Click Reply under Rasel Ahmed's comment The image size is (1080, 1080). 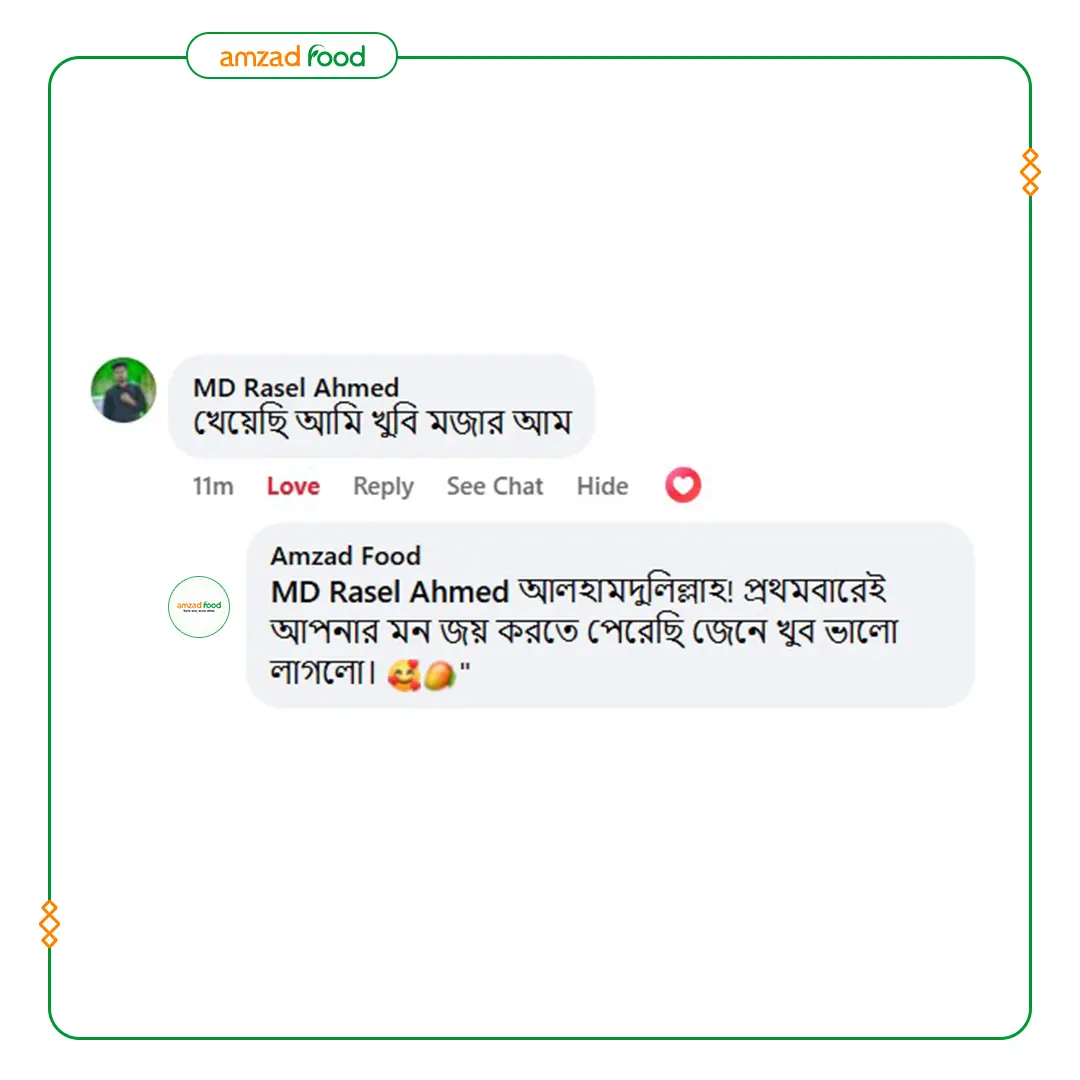click(x=383, y=486)
